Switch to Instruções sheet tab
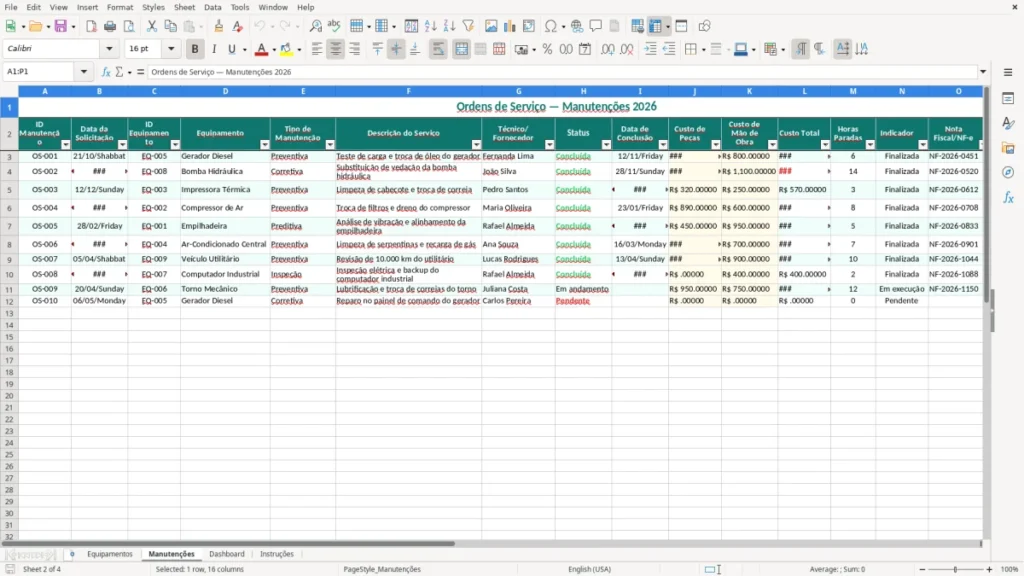Image resolution: width=1024 pixels, height=576 pixels. click(277, 554)
